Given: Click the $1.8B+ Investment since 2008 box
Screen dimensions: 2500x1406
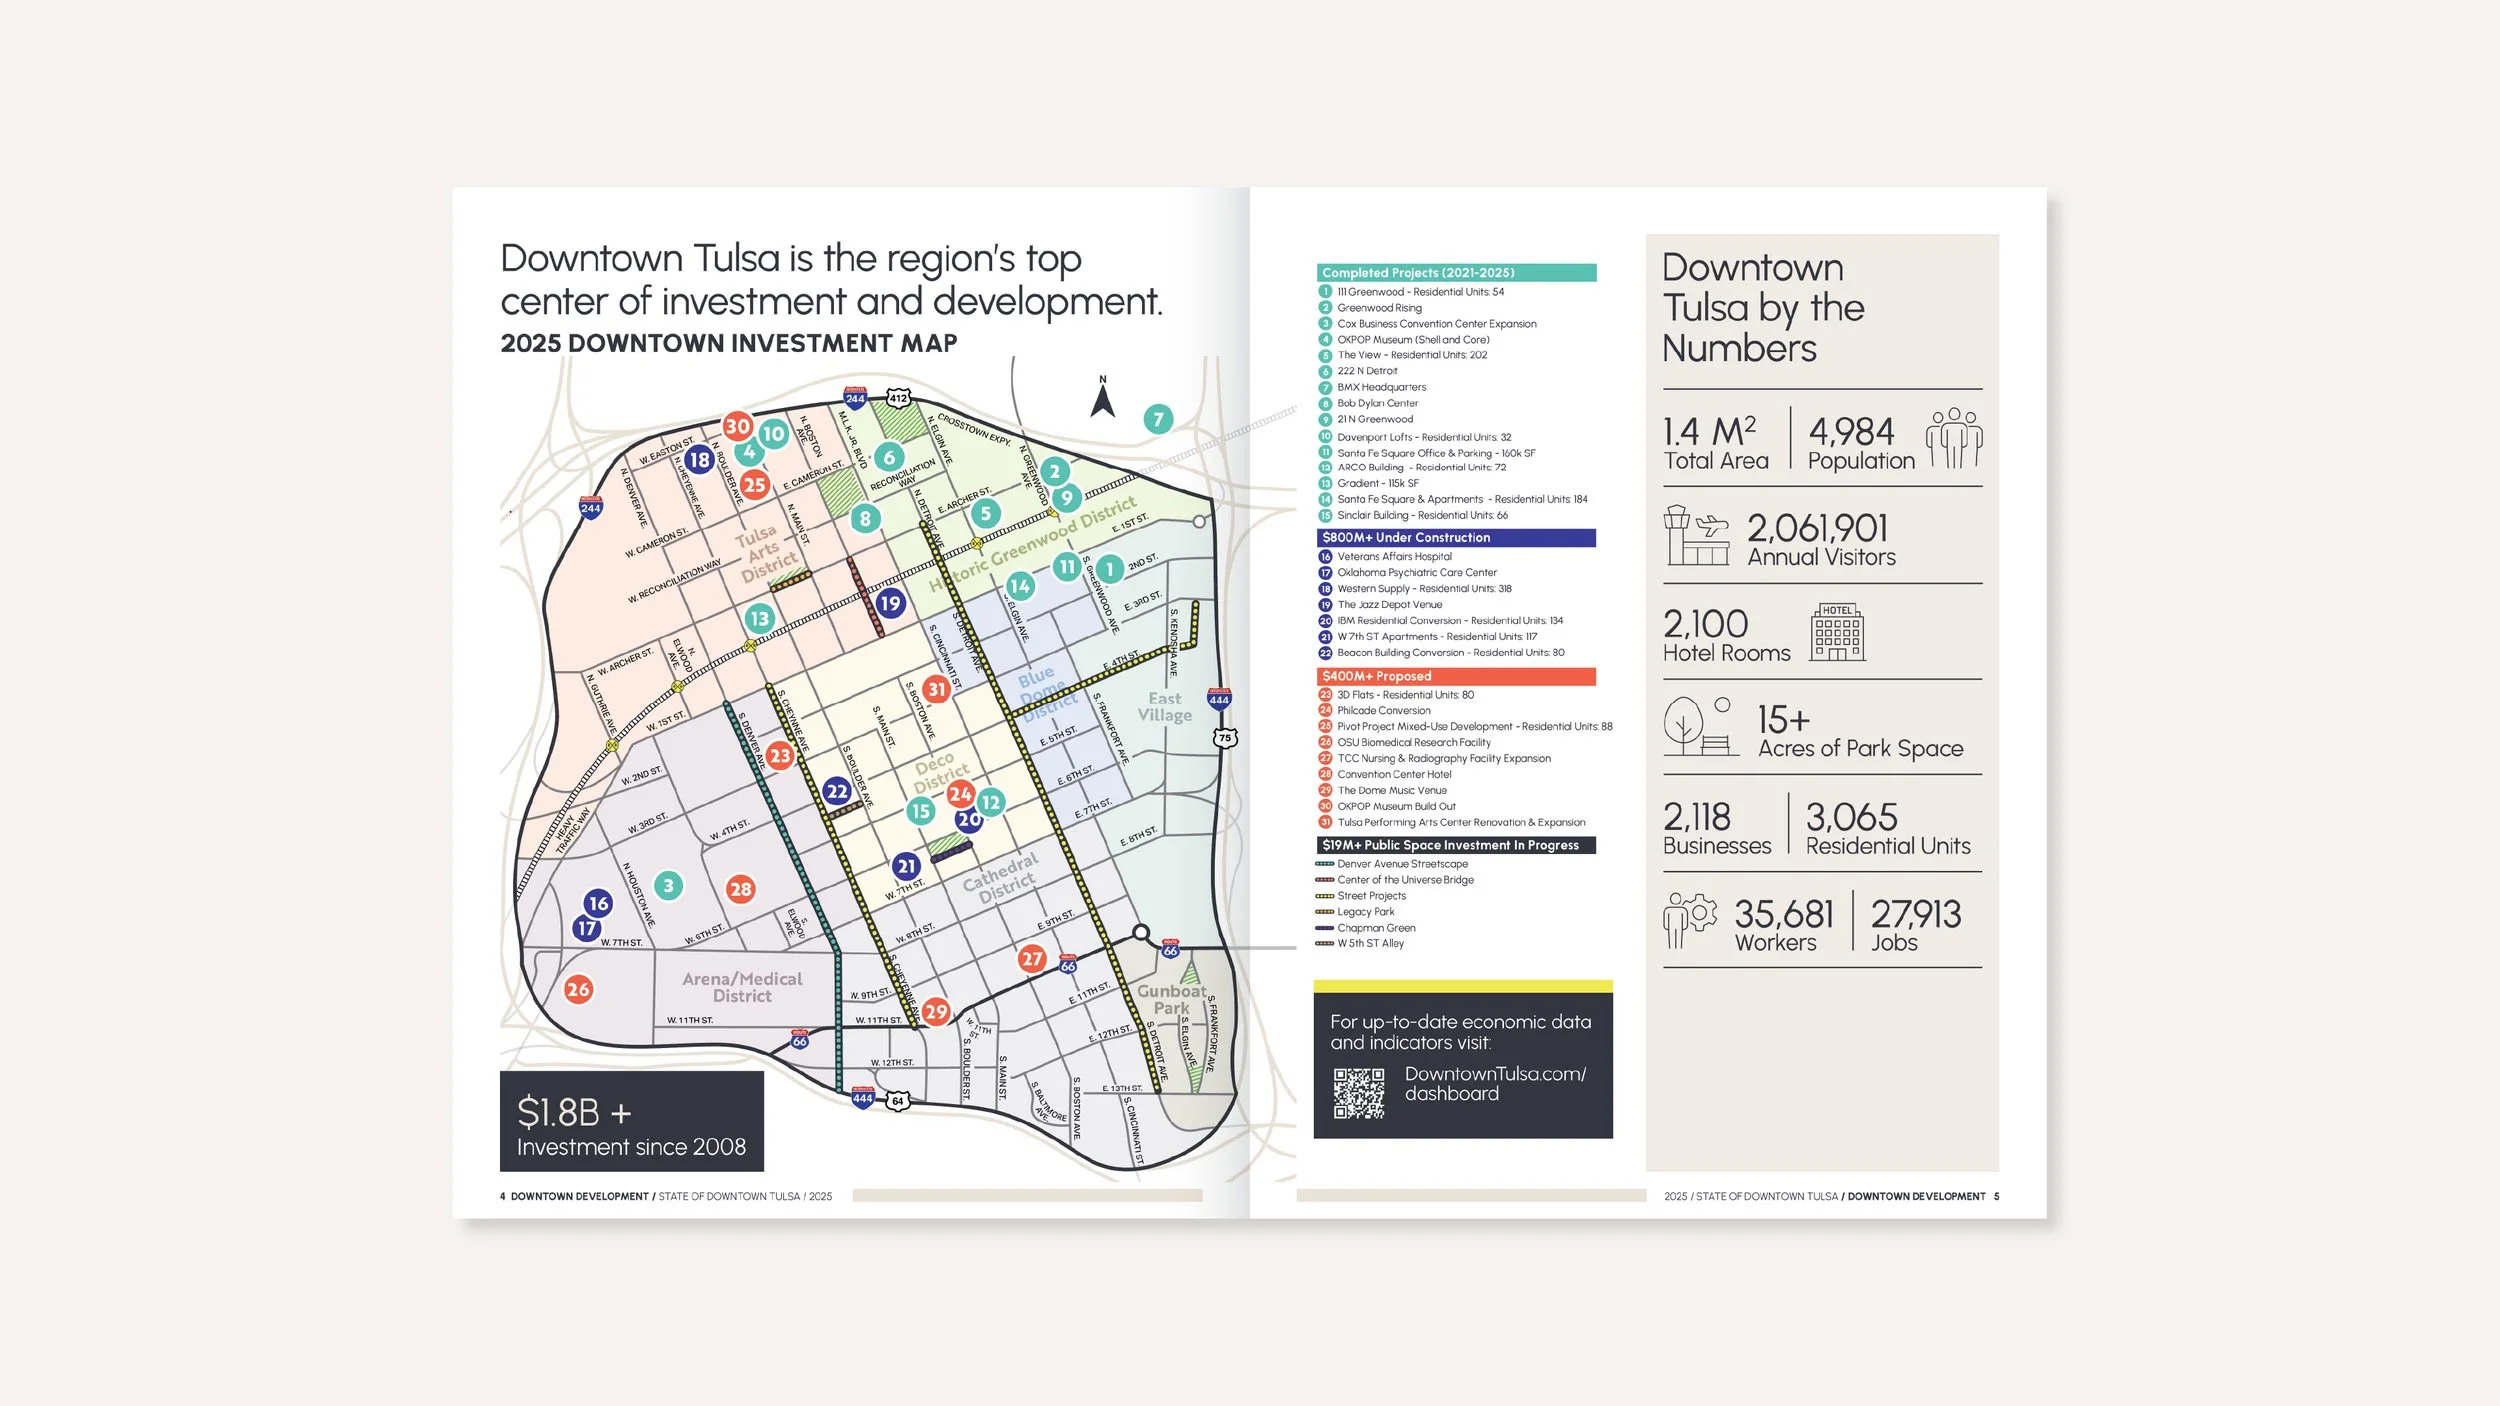Looking at the screenshot, I should 631,1121.
